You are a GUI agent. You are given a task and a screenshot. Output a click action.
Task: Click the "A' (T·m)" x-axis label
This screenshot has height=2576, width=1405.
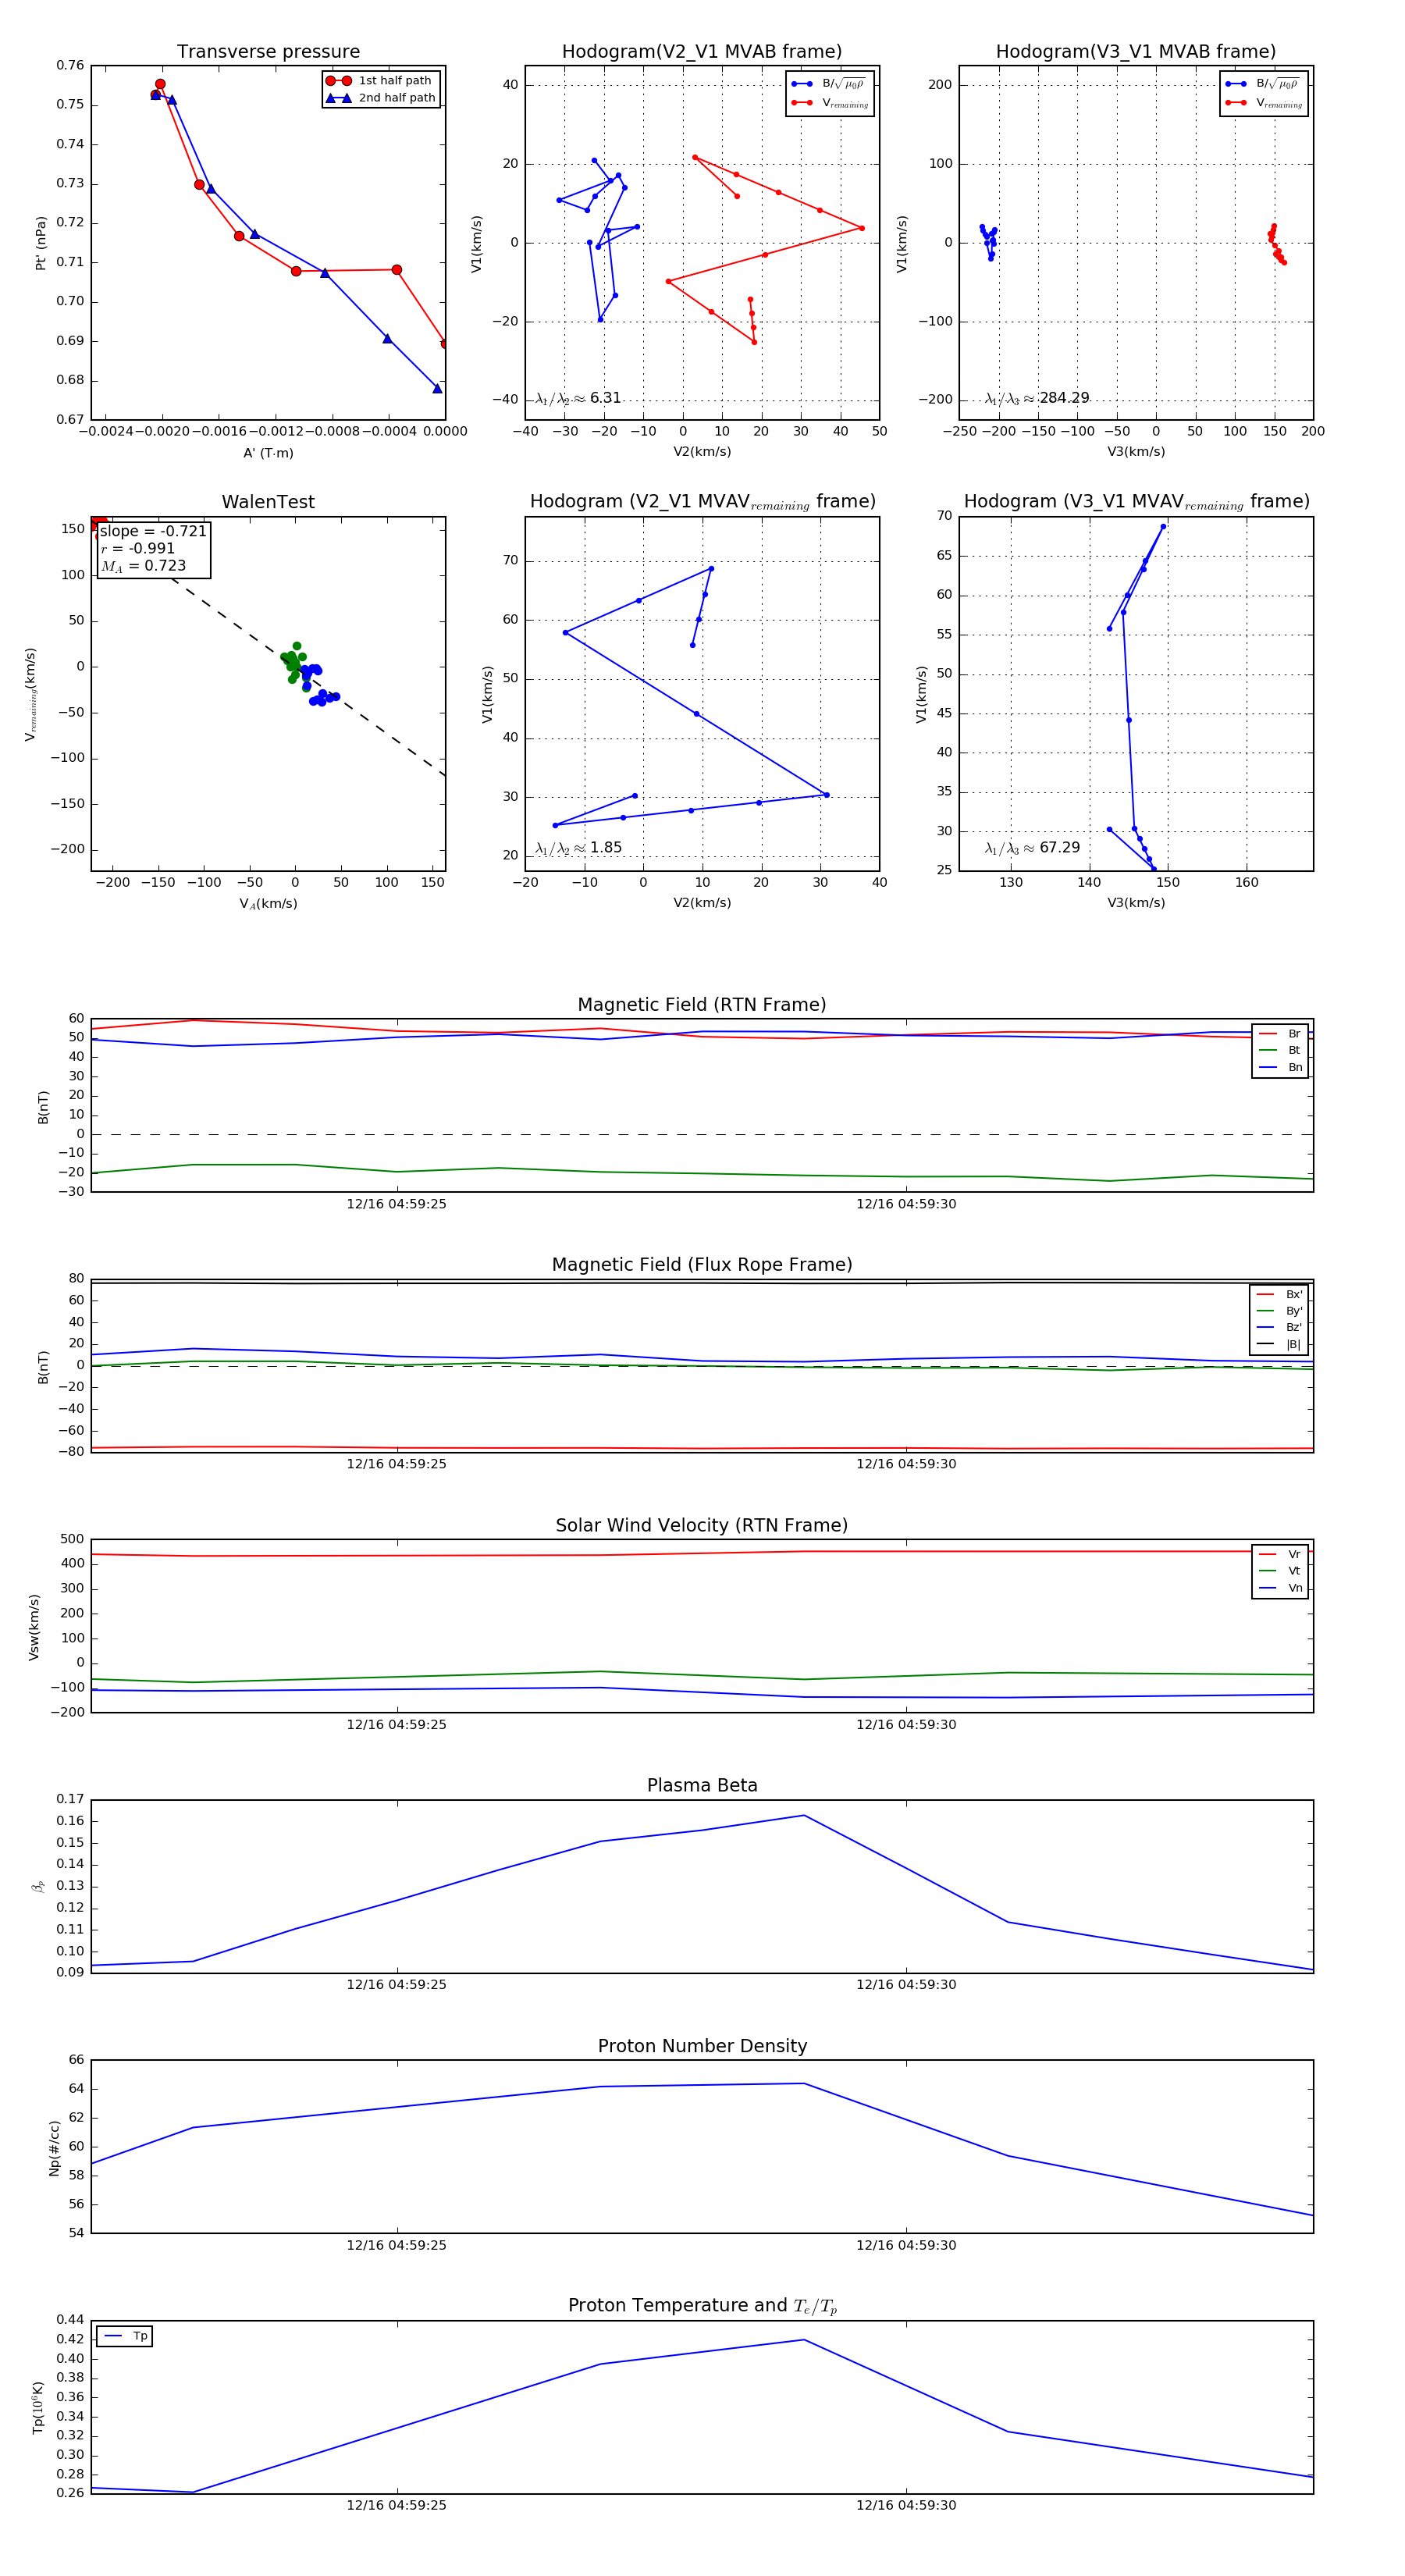coord(268,453)
